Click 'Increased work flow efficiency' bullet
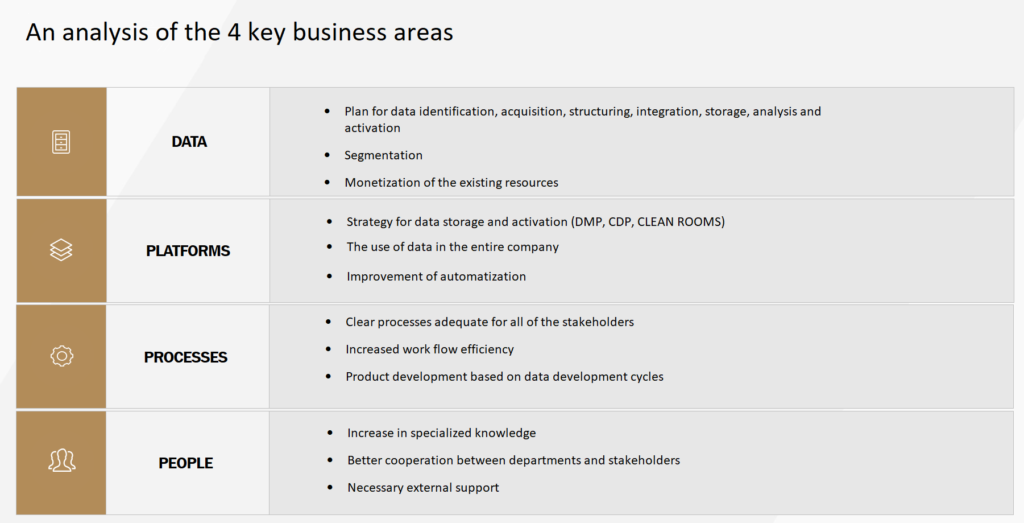The width and height of the screenshot is (1024, 523). tap(430, 349)
